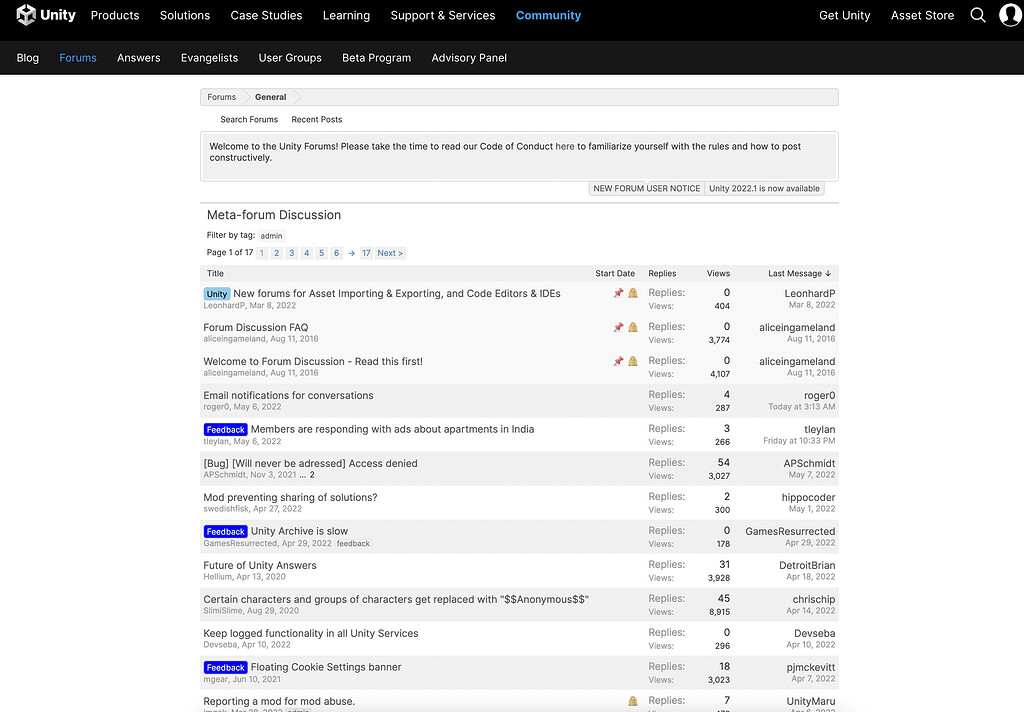Click Feedback badge on Floating Cookie Settings banner

[225, 668]
